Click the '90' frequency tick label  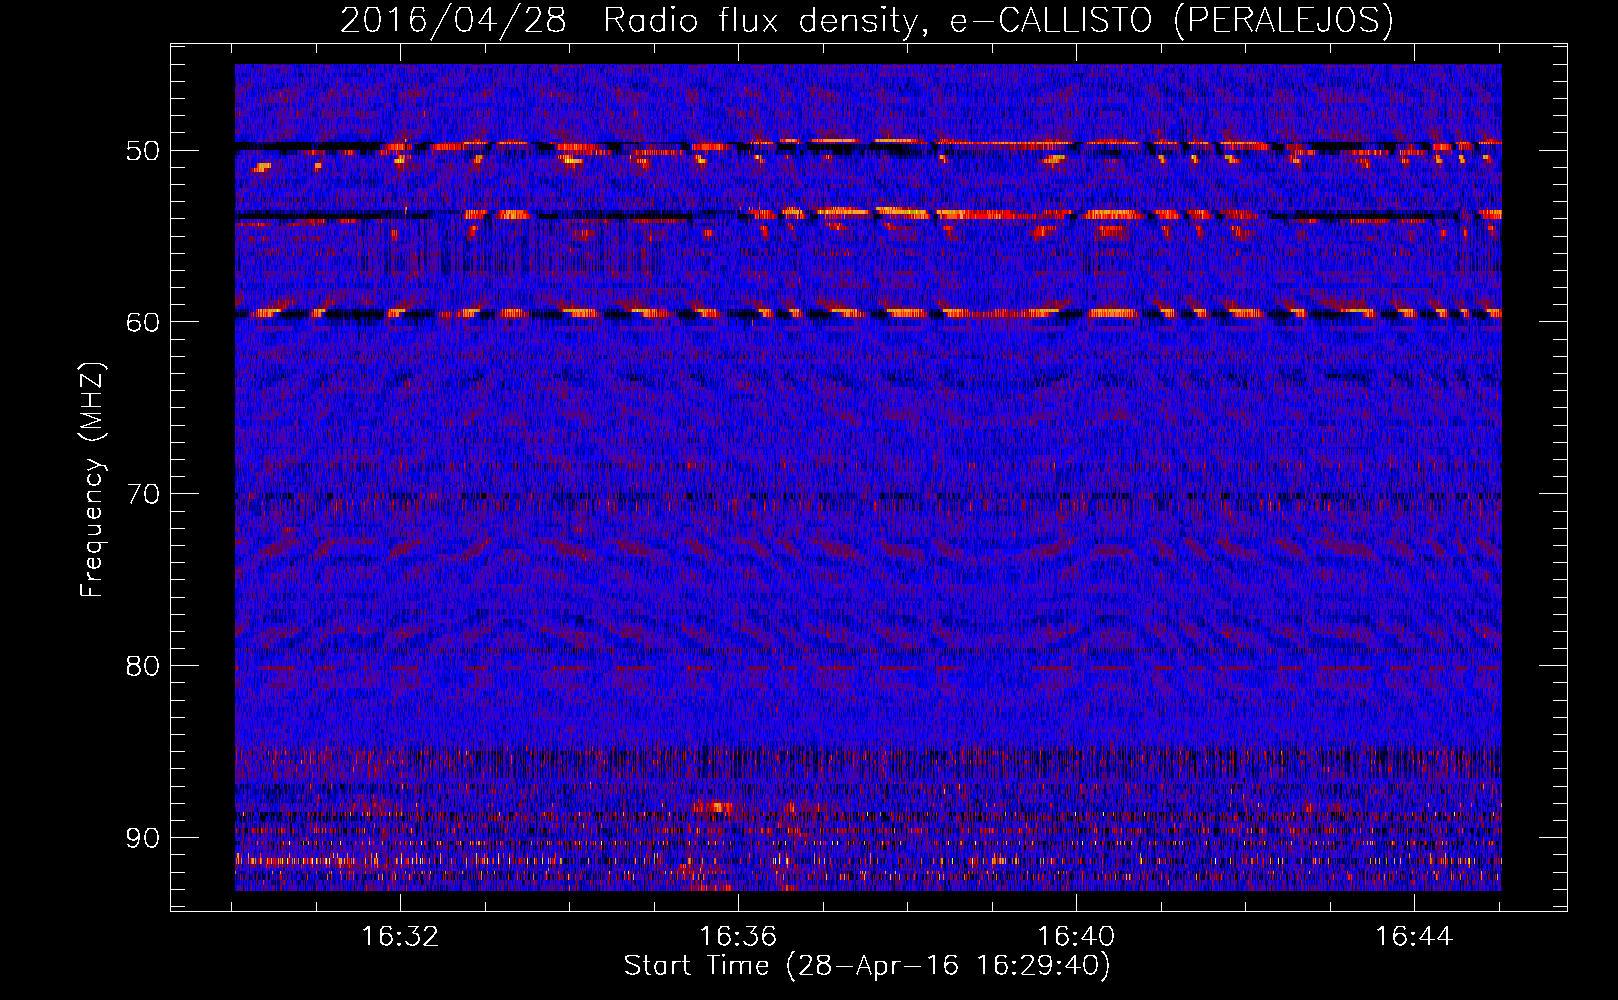pyautogui.click(x=143, y=838)
